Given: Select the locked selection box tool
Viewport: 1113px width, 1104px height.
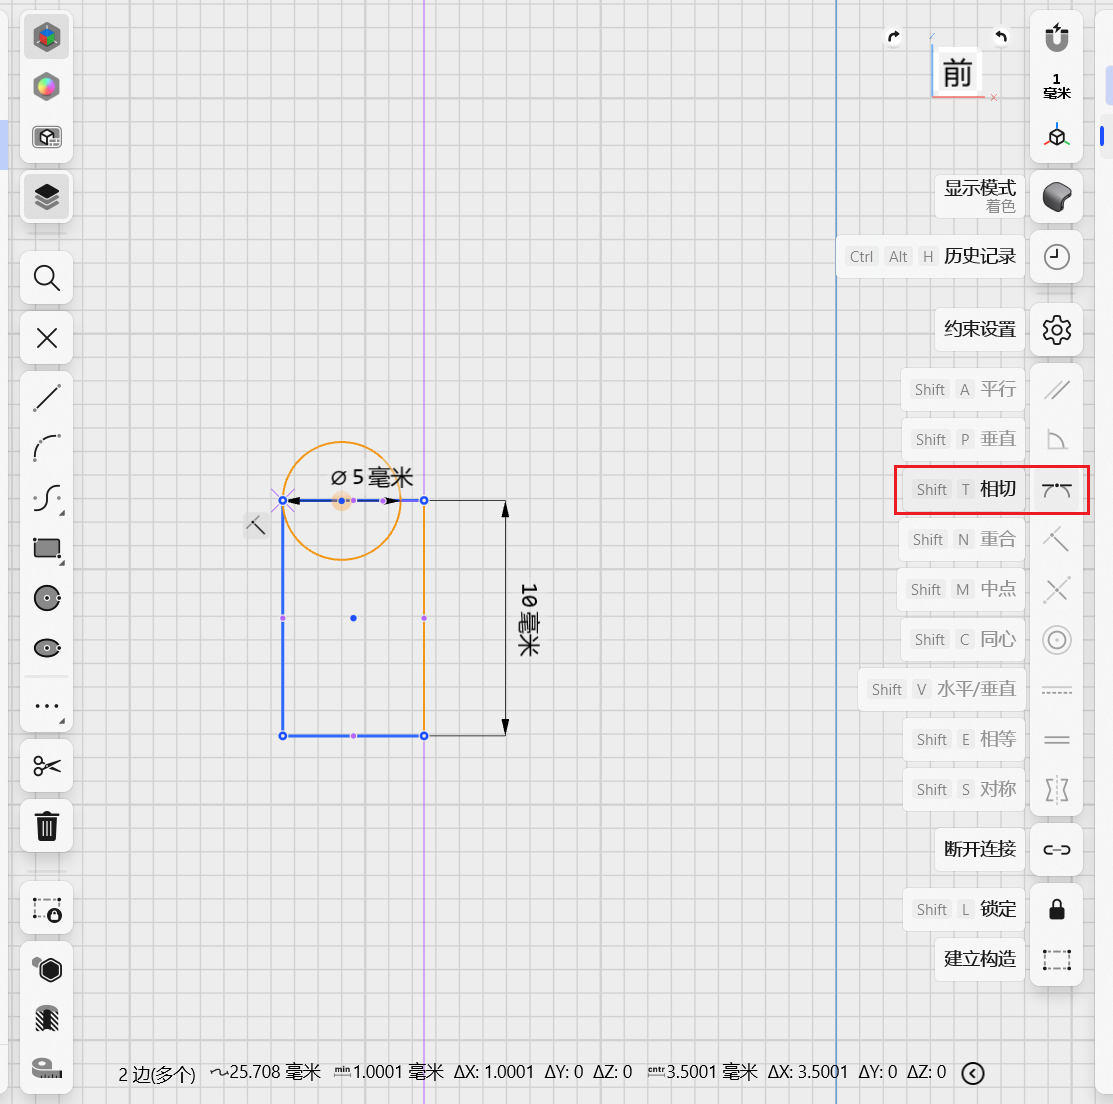Looking at the screenshot, I should [x=47, y=909].
